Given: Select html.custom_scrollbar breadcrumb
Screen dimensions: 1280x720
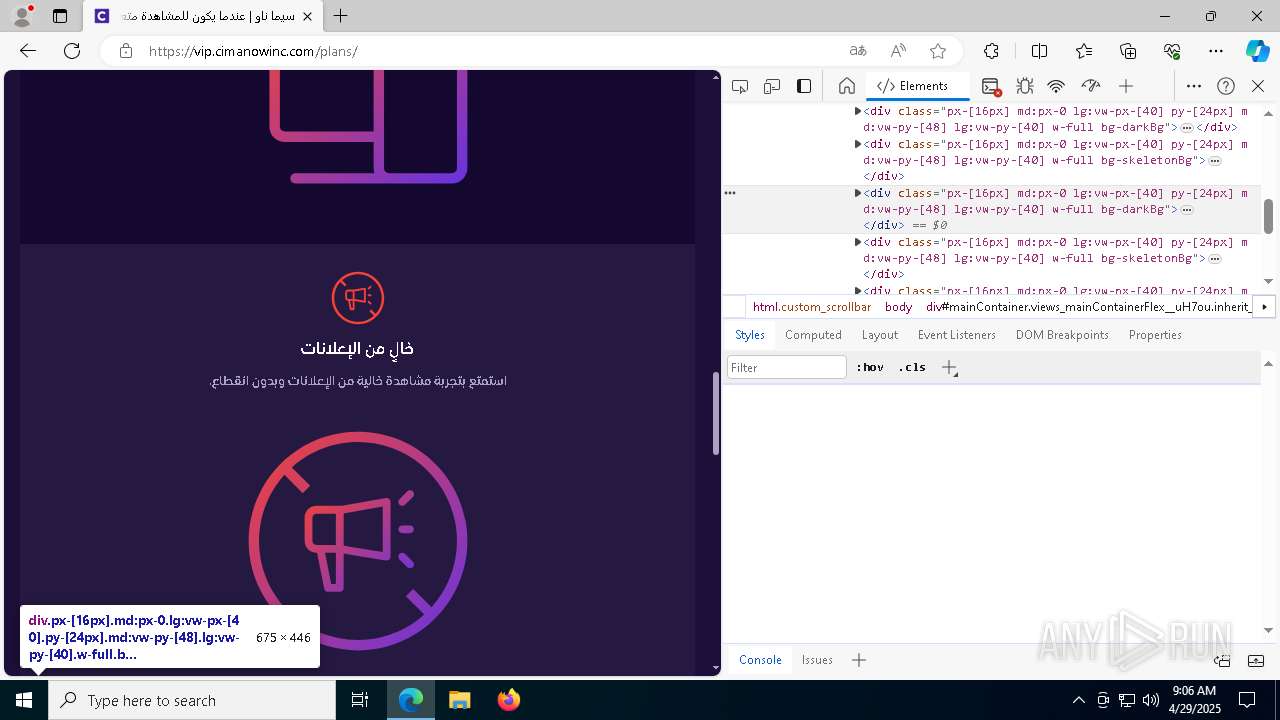Looking at the screenshot, I should [812, 307].
